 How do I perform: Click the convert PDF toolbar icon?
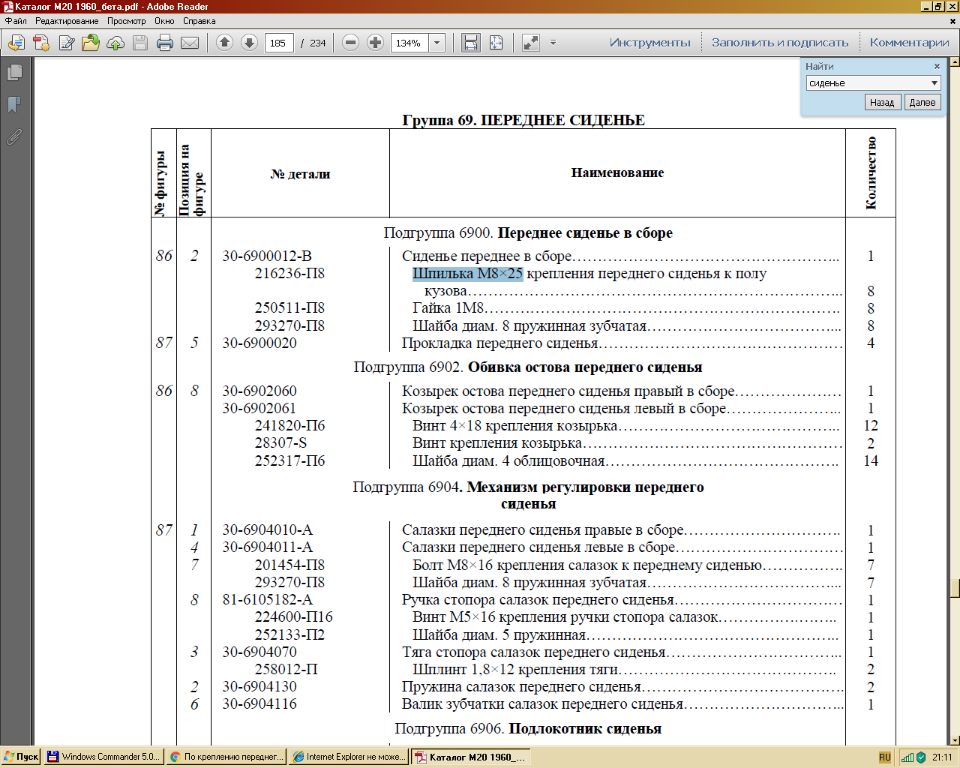pyautogui.click(x=42, y=43)
